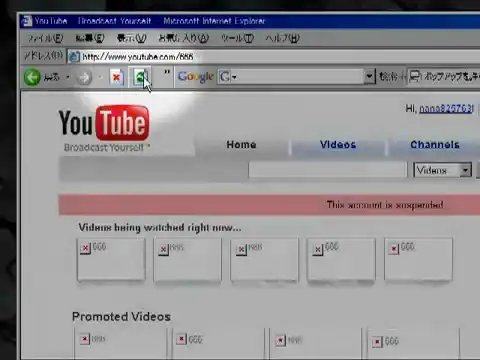Open fourth thumbnail under Videos being watched
This screenshot has width=480, height=360.
341,260
